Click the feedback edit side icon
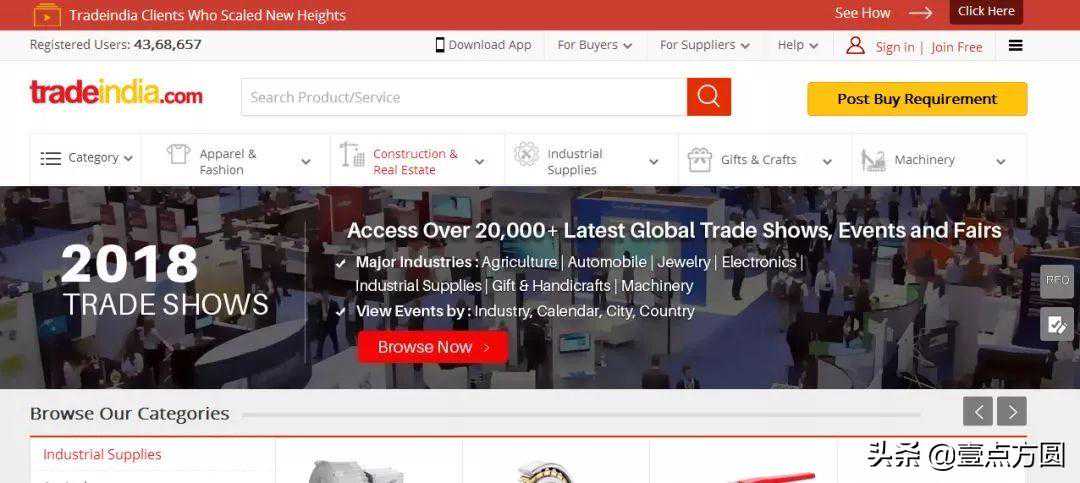1080x483 pixels. (1057, 324)
